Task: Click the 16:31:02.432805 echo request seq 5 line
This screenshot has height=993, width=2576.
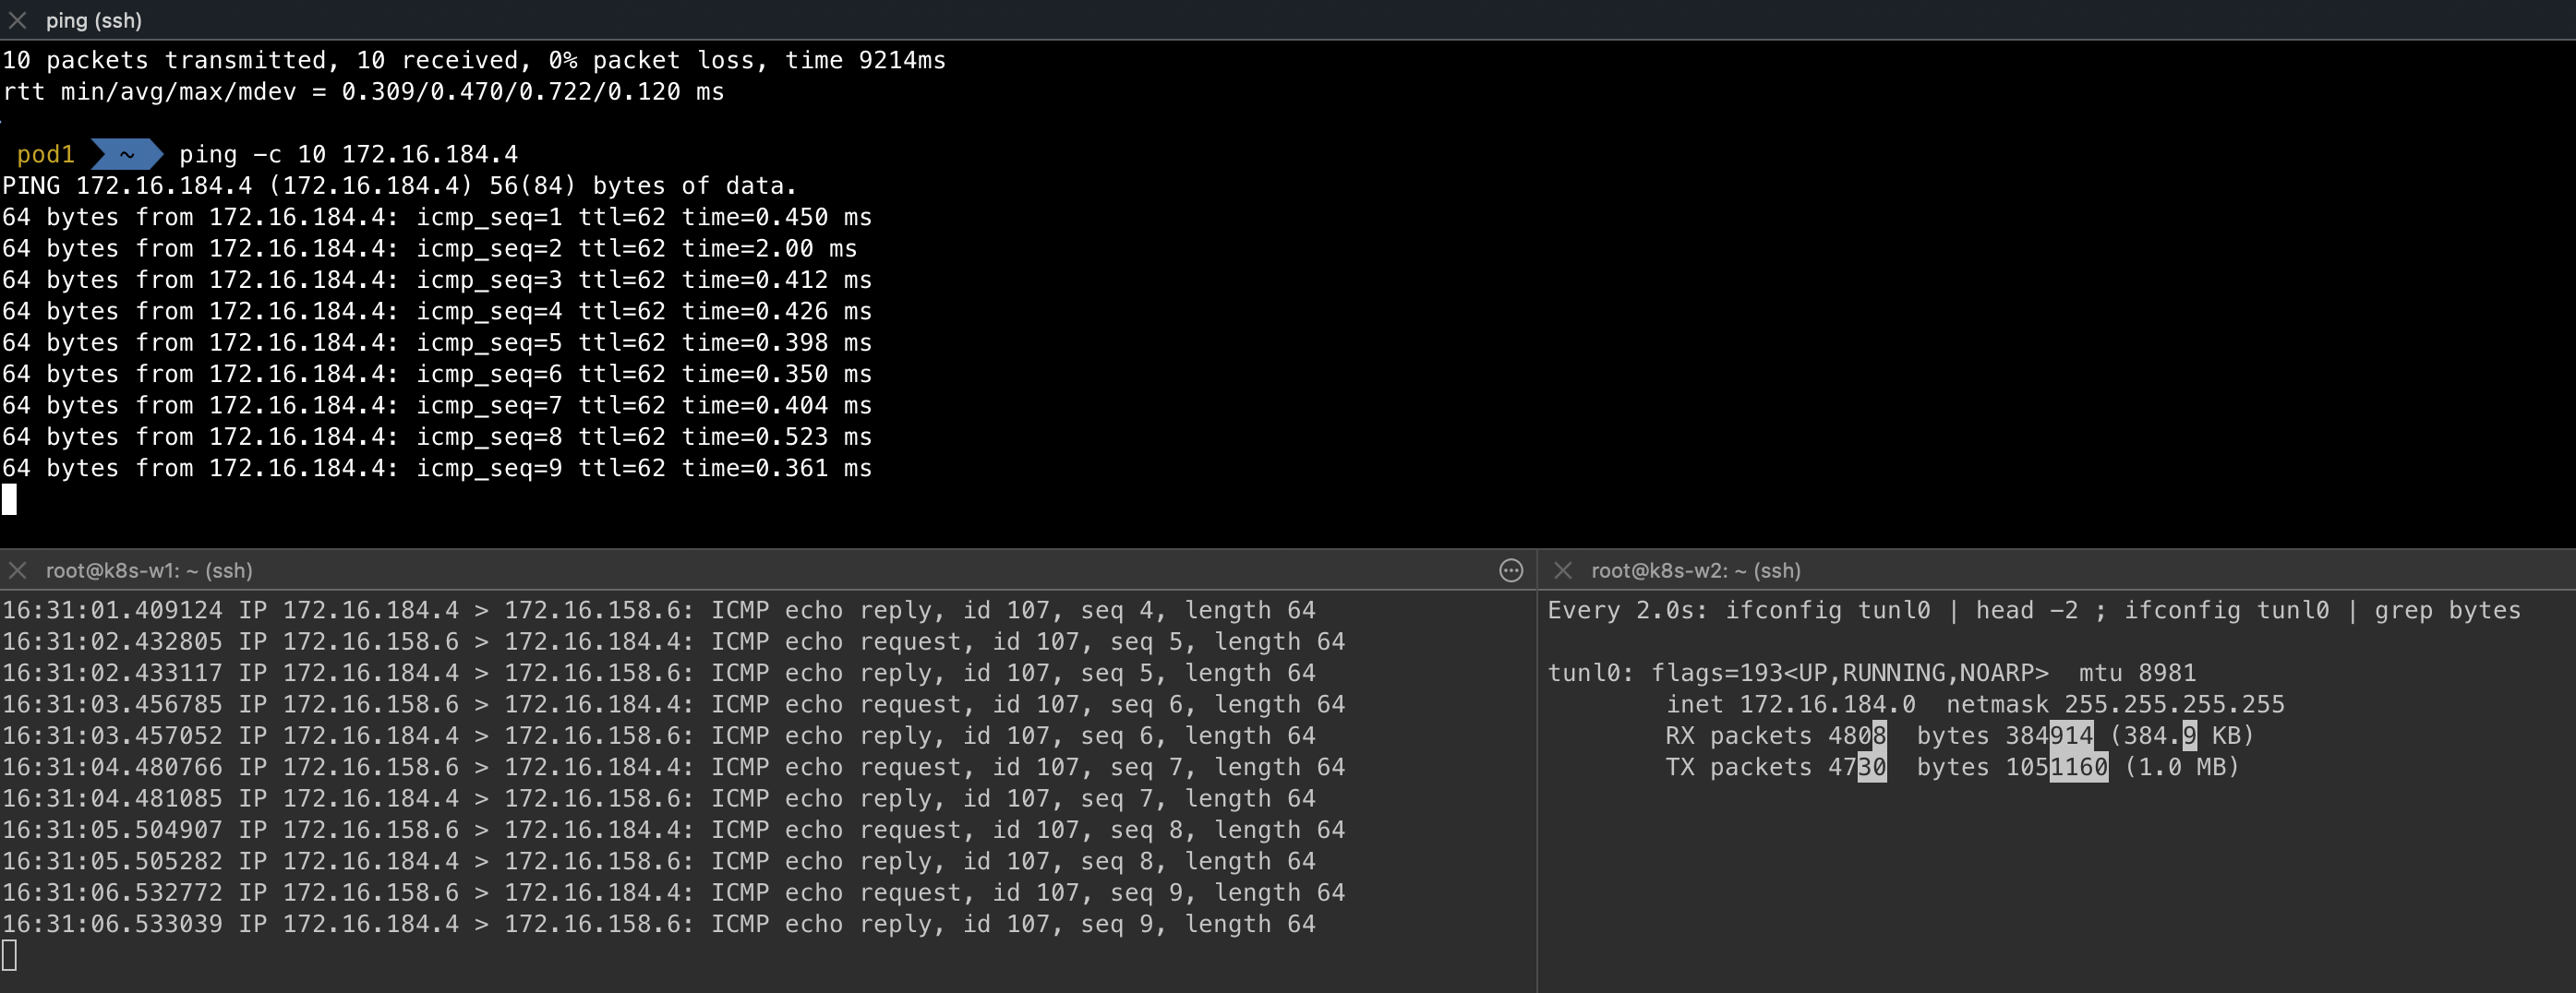Action: 673,641
